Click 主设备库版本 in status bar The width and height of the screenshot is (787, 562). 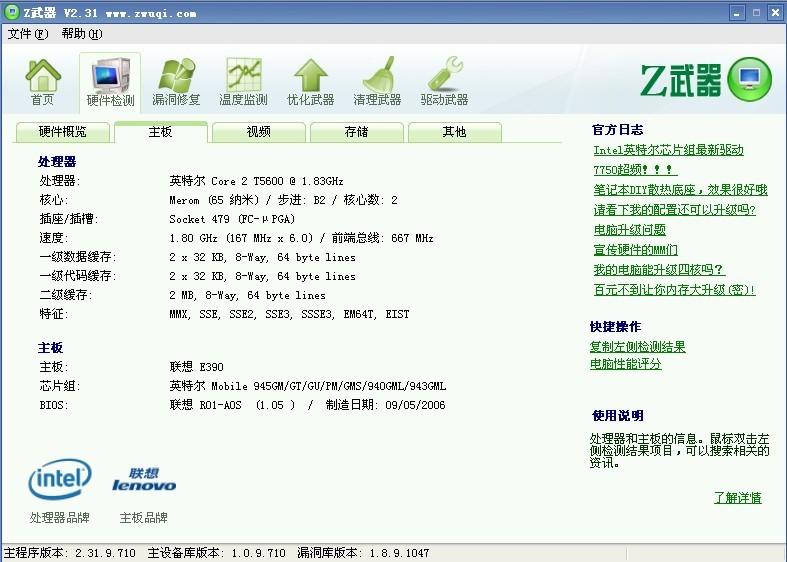(x=216, y=553)
